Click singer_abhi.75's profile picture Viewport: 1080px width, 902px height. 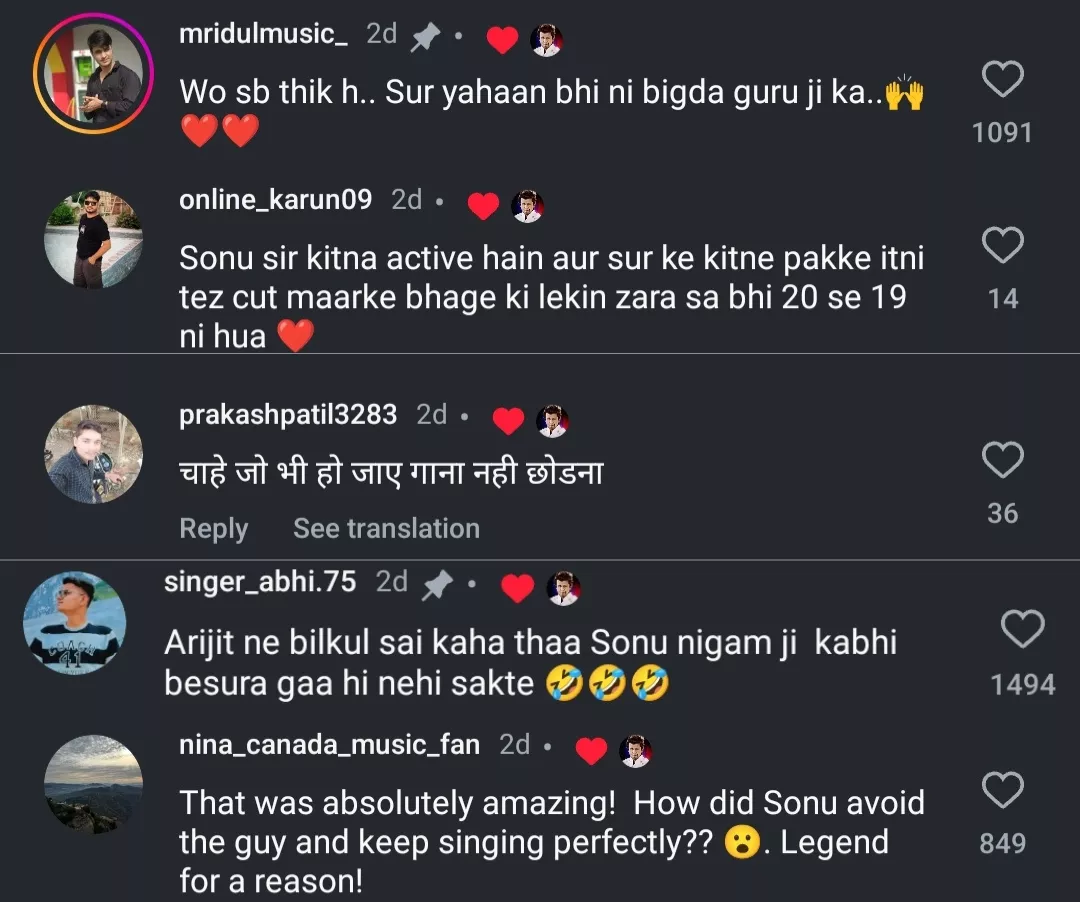pyautogui.click(x=74, y=621)
